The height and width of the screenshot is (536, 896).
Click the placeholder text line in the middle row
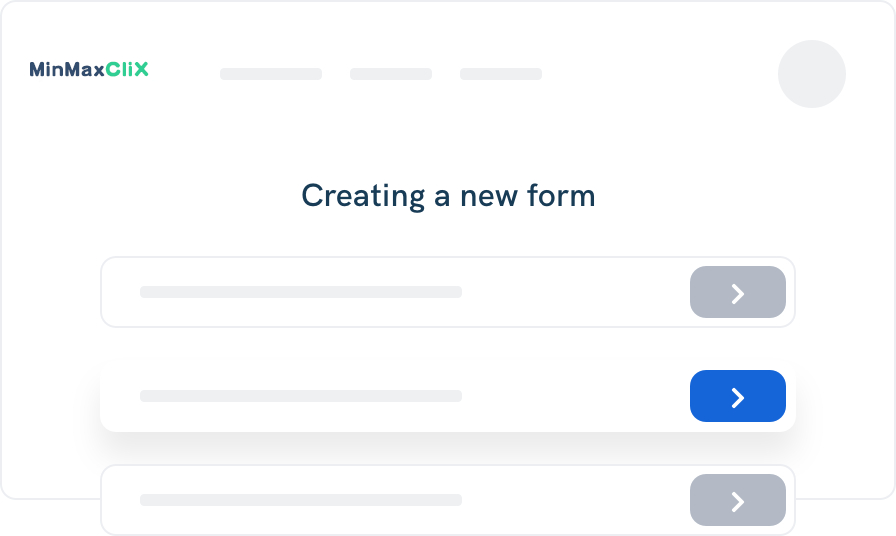(300, 396)
